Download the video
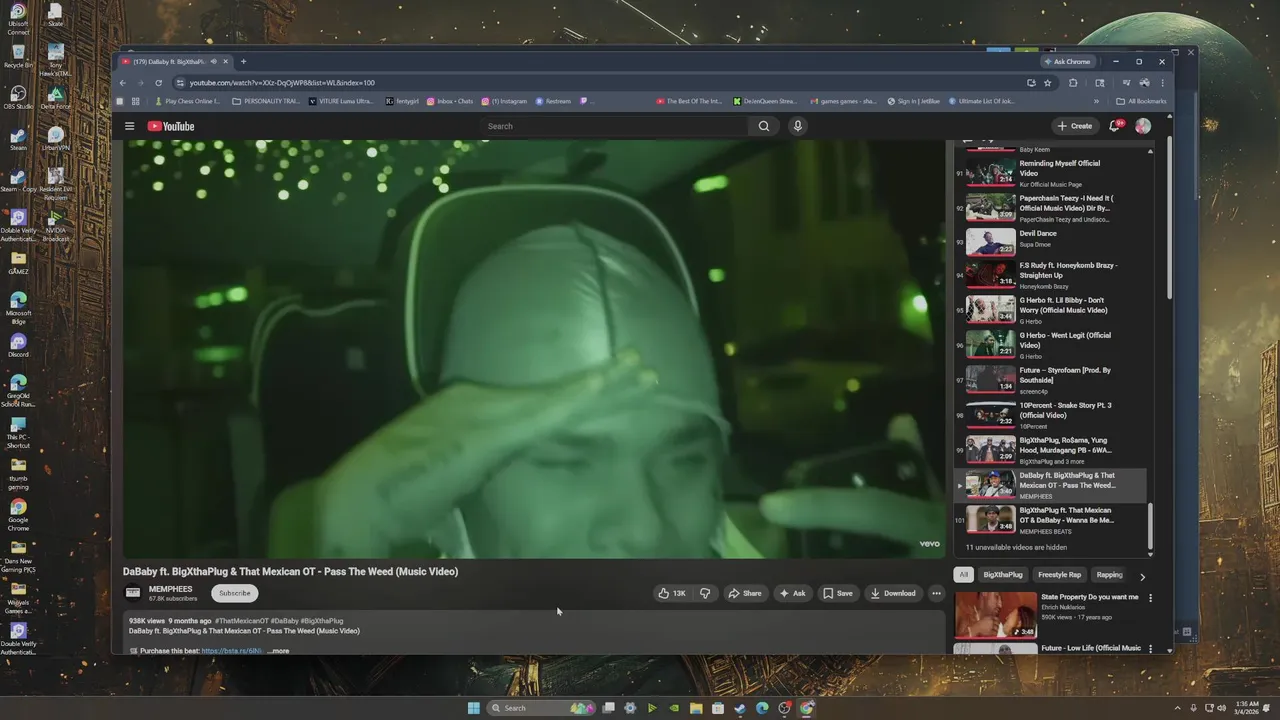This screenshot has width=1280, height=720. pos(893,593)
